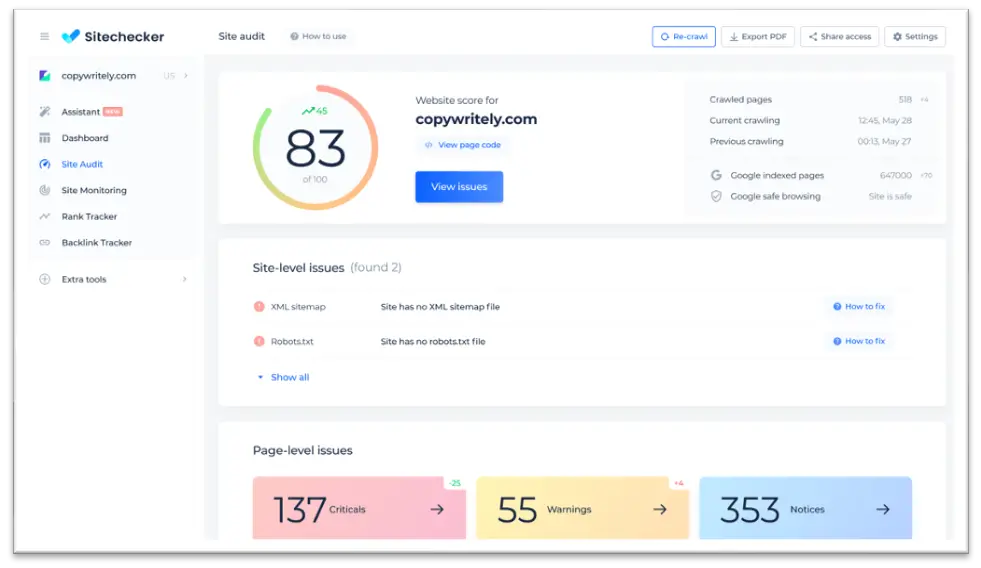Click the copywritely.com site favicon
The width and height of the screenshot is (981, 568).
pos(44,76)
